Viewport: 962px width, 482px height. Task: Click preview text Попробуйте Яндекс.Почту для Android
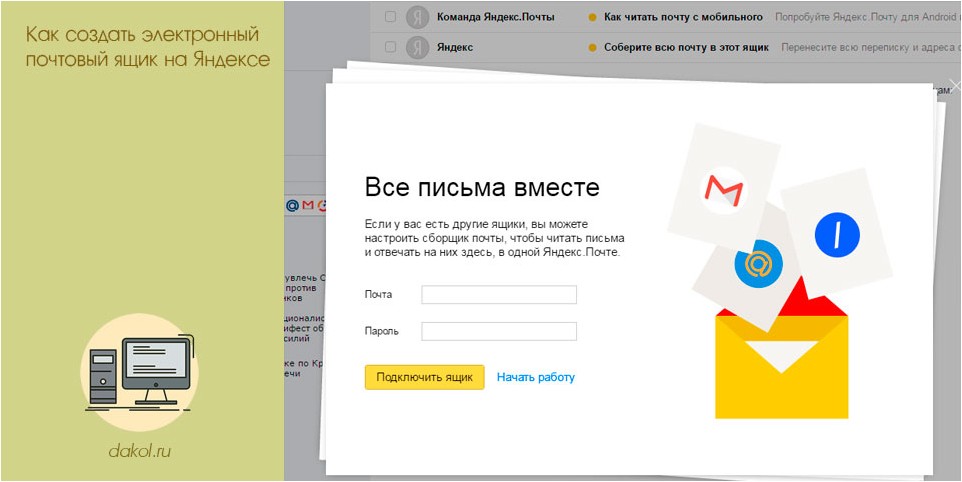pos(868,17)
